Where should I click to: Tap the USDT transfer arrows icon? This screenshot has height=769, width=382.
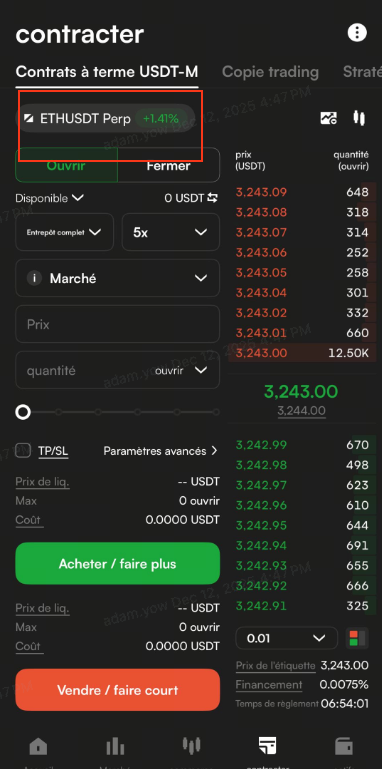tap(212, 198)
